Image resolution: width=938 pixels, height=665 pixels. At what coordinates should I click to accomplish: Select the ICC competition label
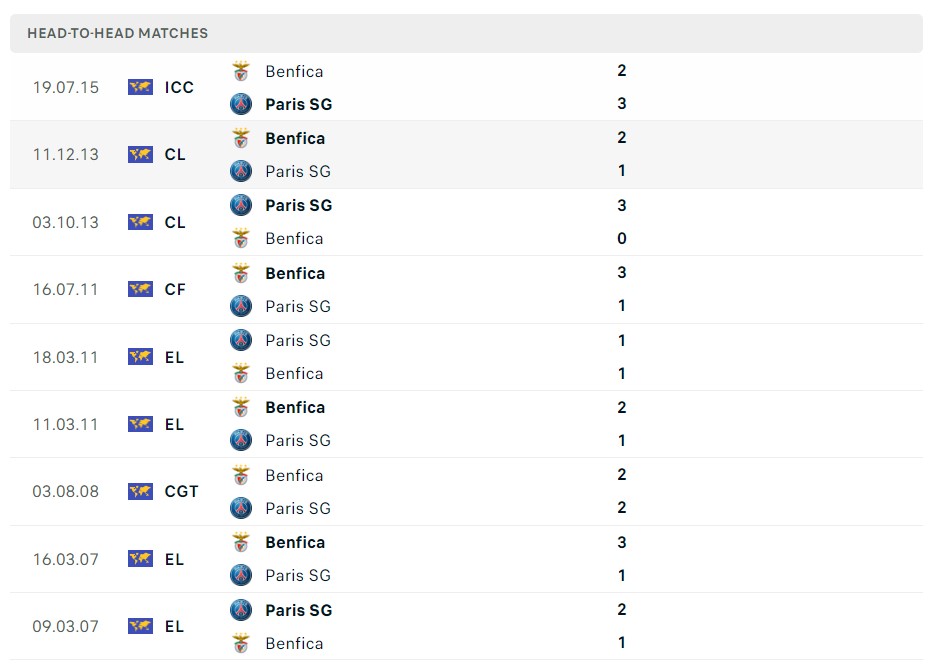[179, 87]
